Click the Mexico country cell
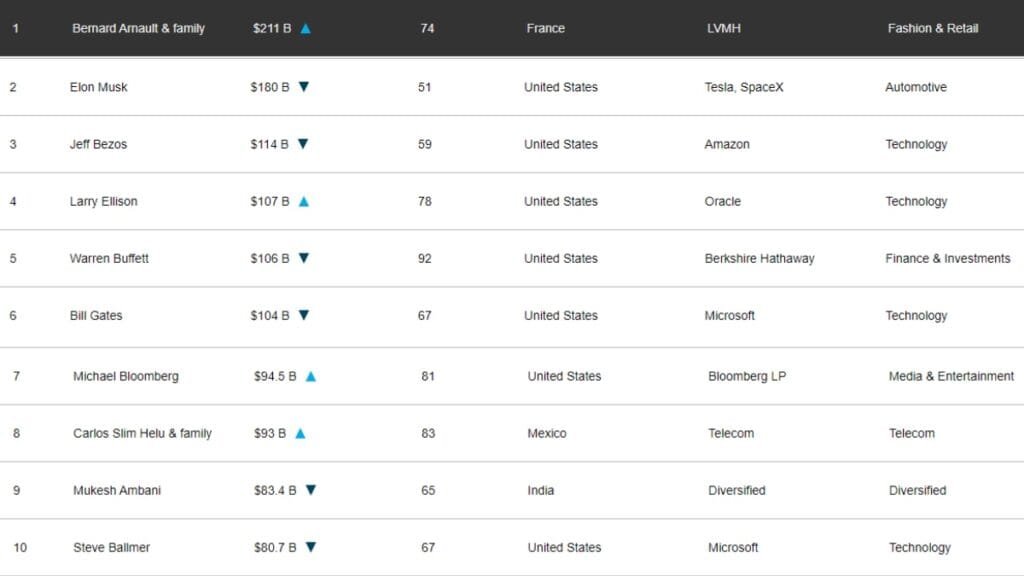The width and height of the screenshot is (1024, 576). (547, 434)
